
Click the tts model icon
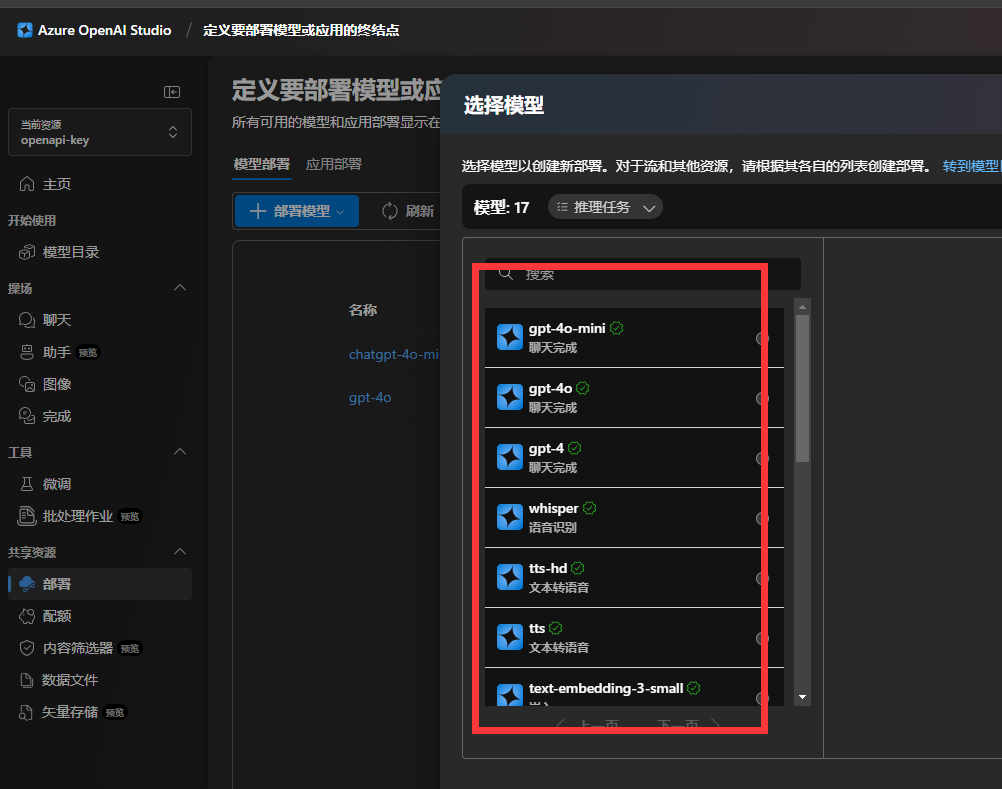pos(510,638)
